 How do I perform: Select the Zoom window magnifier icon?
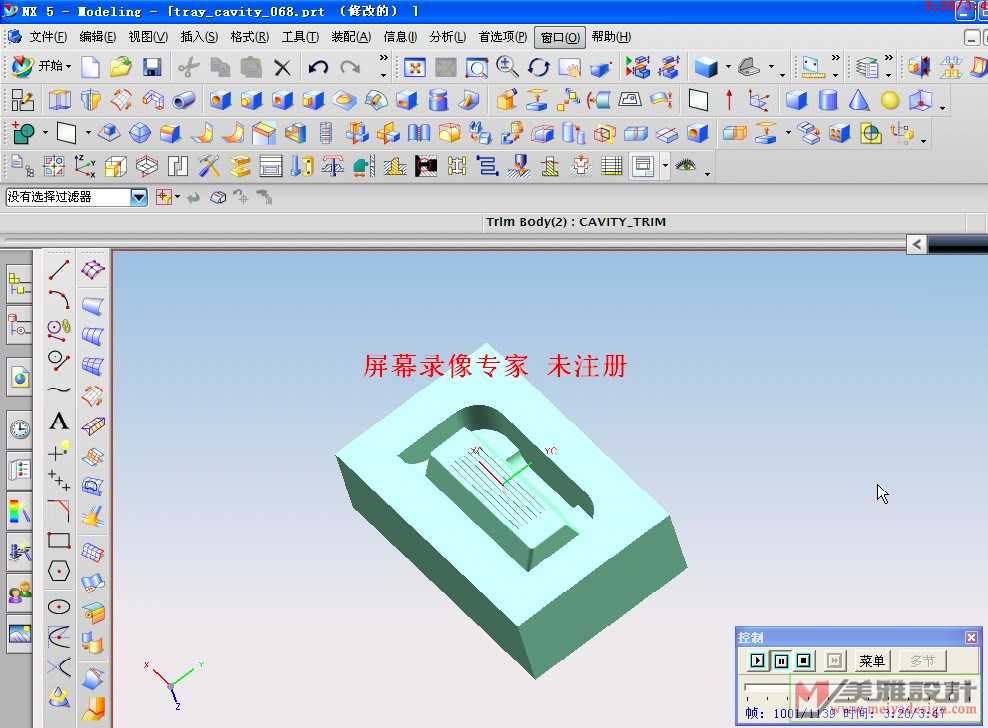(x=477, y=67)
